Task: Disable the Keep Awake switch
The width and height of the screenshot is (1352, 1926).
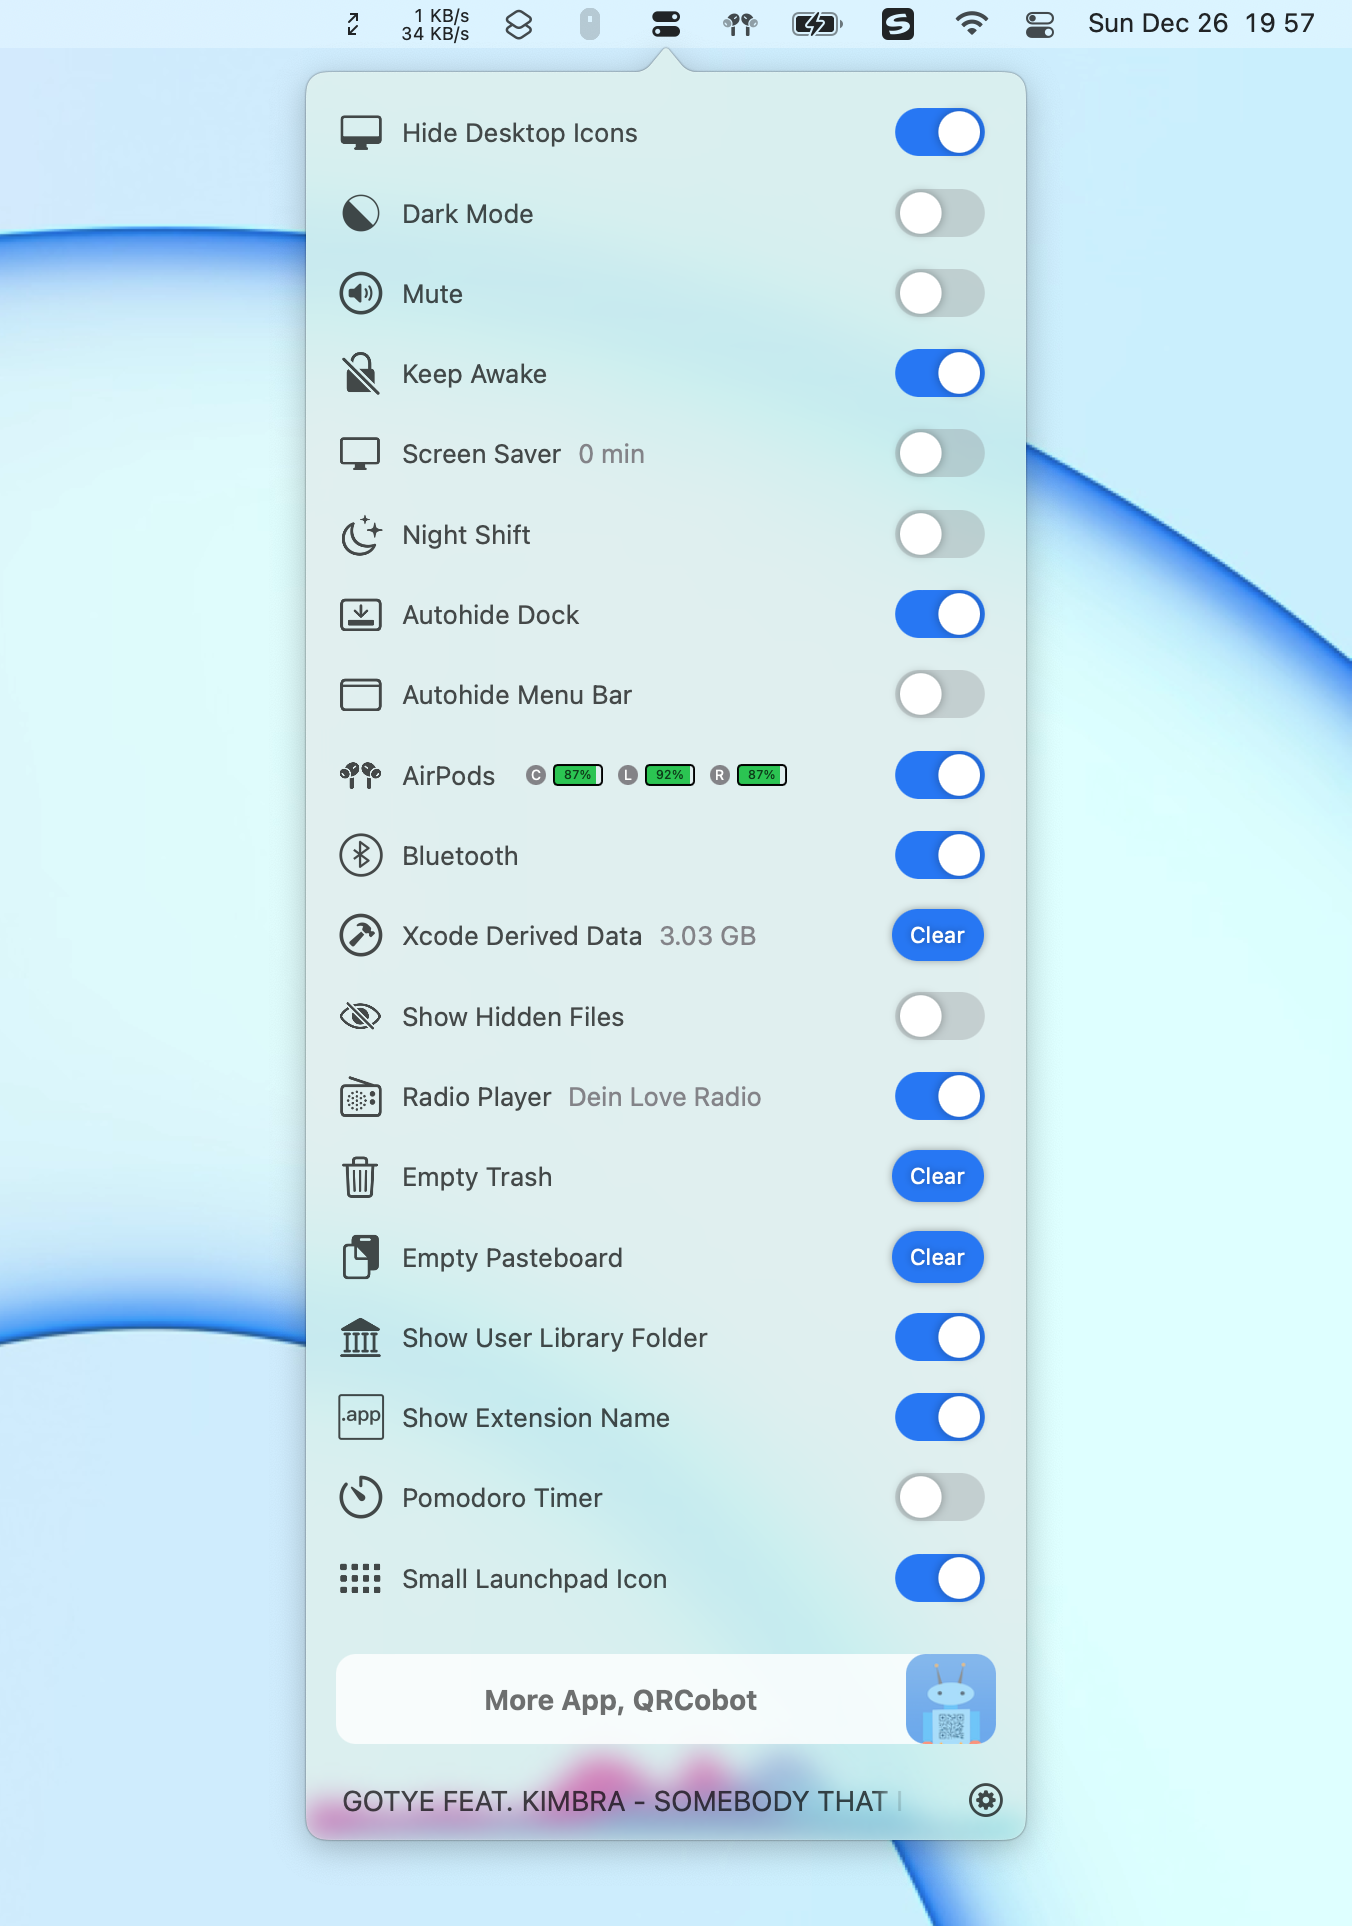Action: click(x=939, y=373)
